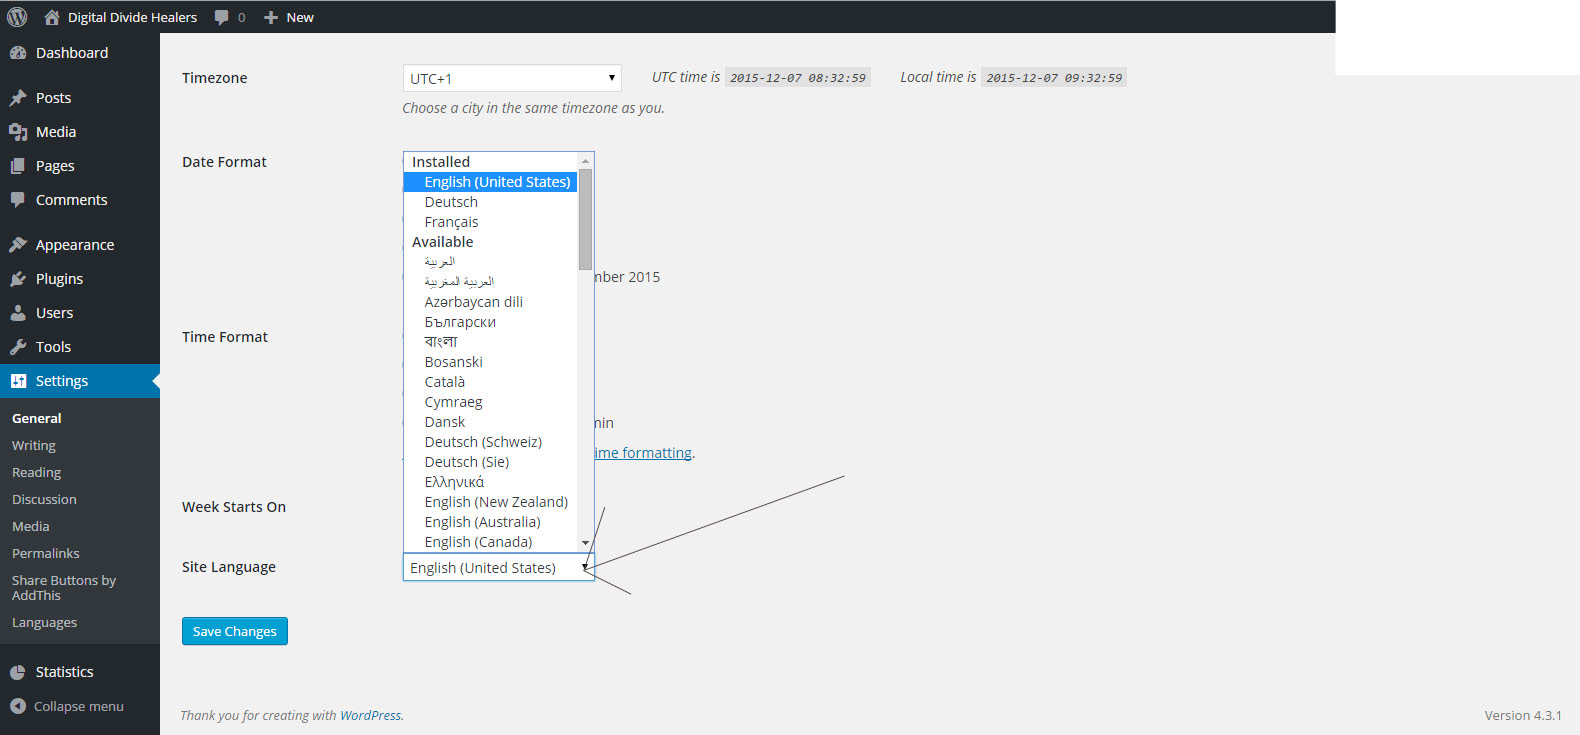The width and height of the screenshot is (1580, 735).
Task: Click the Plugins plug icon
Action: tap(18, 279)
